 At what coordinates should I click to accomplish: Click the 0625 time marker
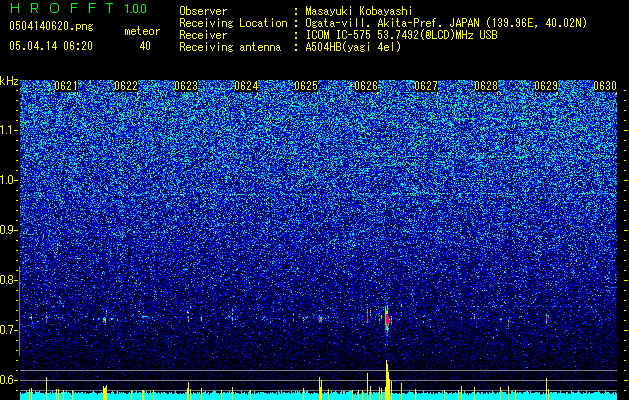click(306, 86)
